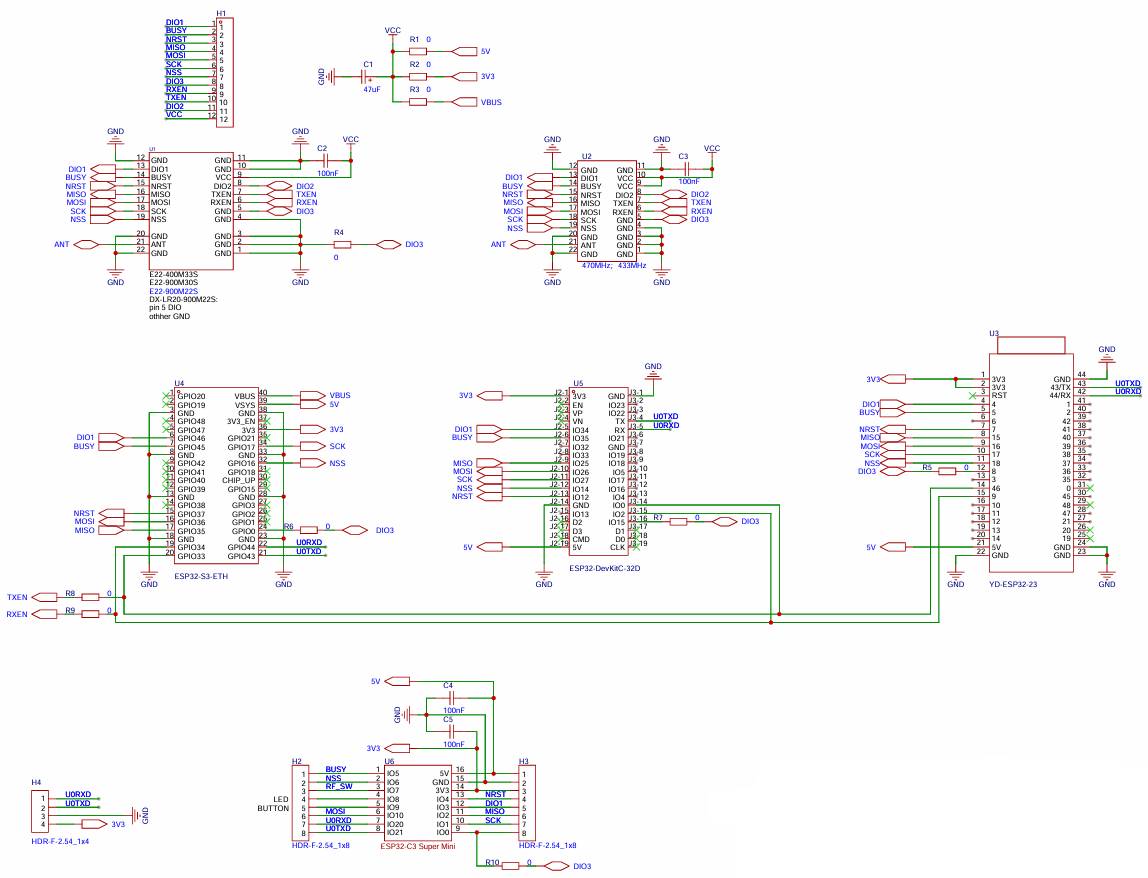Image resolution: width=1148 pixels, height=878 pixels.
Task: Select resistor R10 below ESP32-C3
Action: [510, 866]
